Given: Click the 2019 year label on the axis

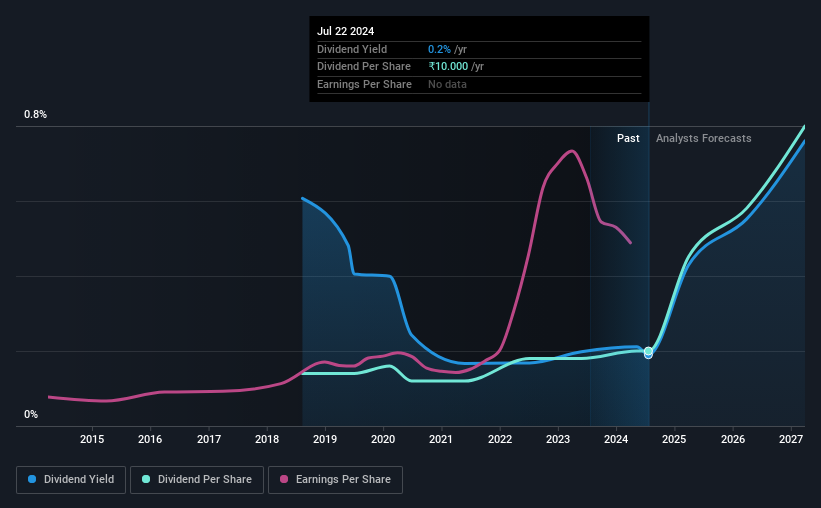Looking at the screenshot, I should click(x=325, y=439).
